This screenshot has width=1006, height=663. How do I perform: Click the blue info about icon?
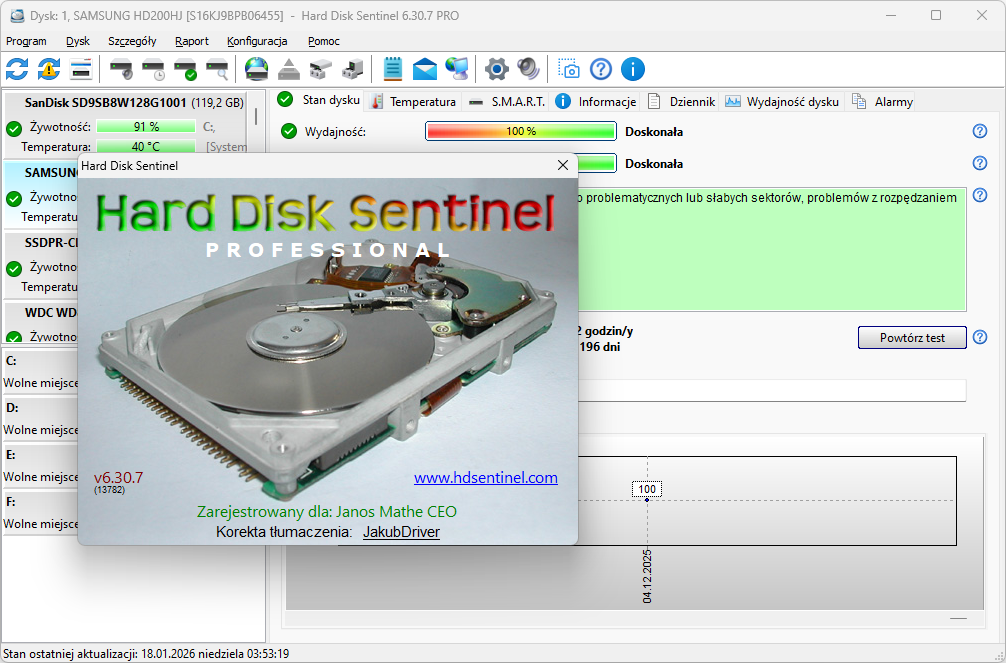(633, 69)
